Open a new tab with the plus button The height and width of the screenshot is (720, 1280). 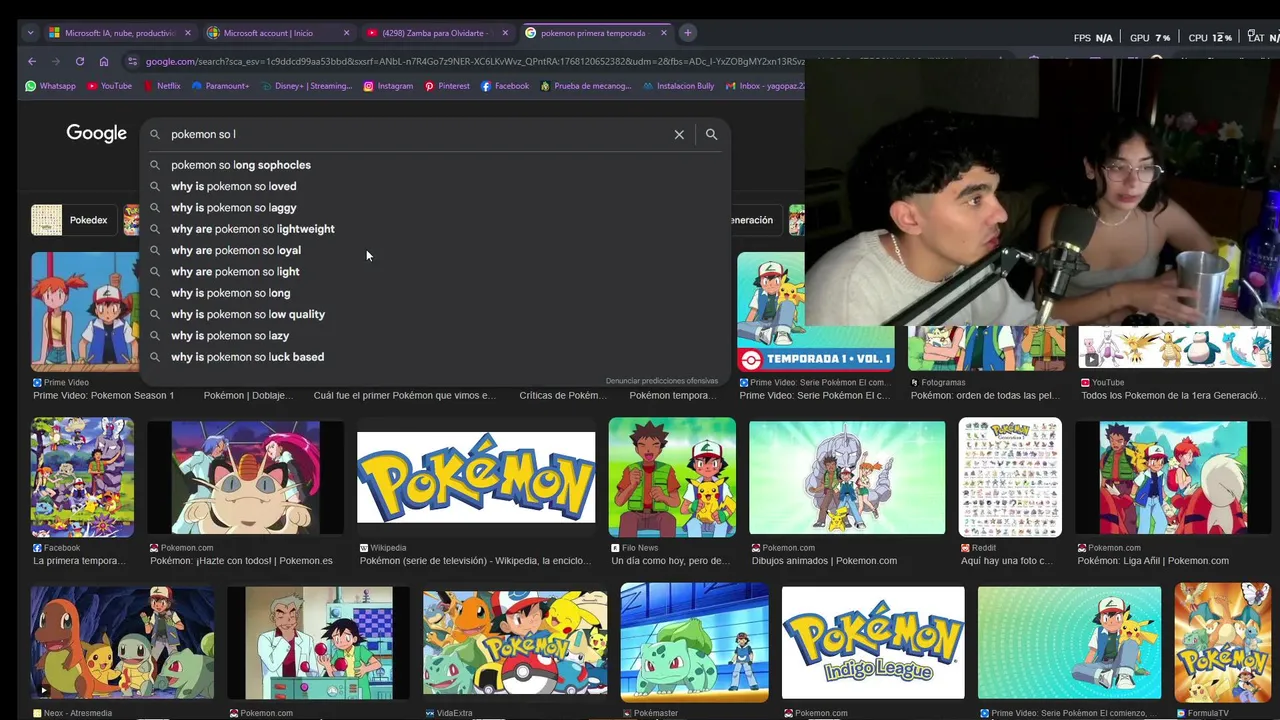pos(687,33)
